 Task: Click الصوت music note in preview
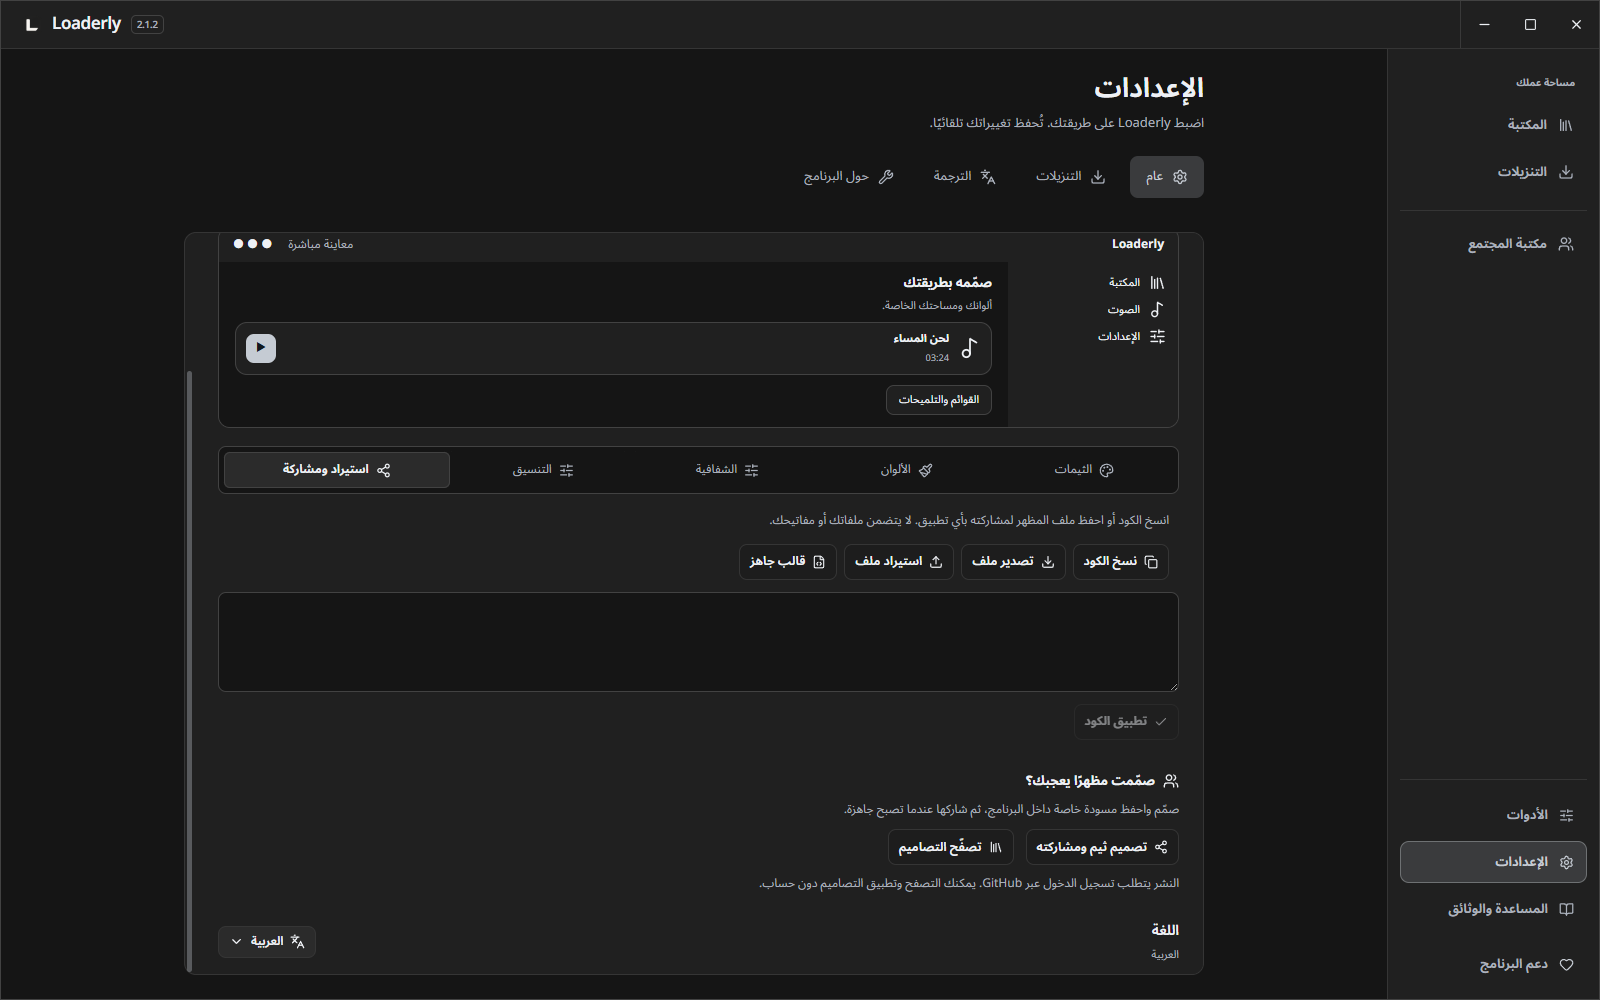pos(1157,310)
